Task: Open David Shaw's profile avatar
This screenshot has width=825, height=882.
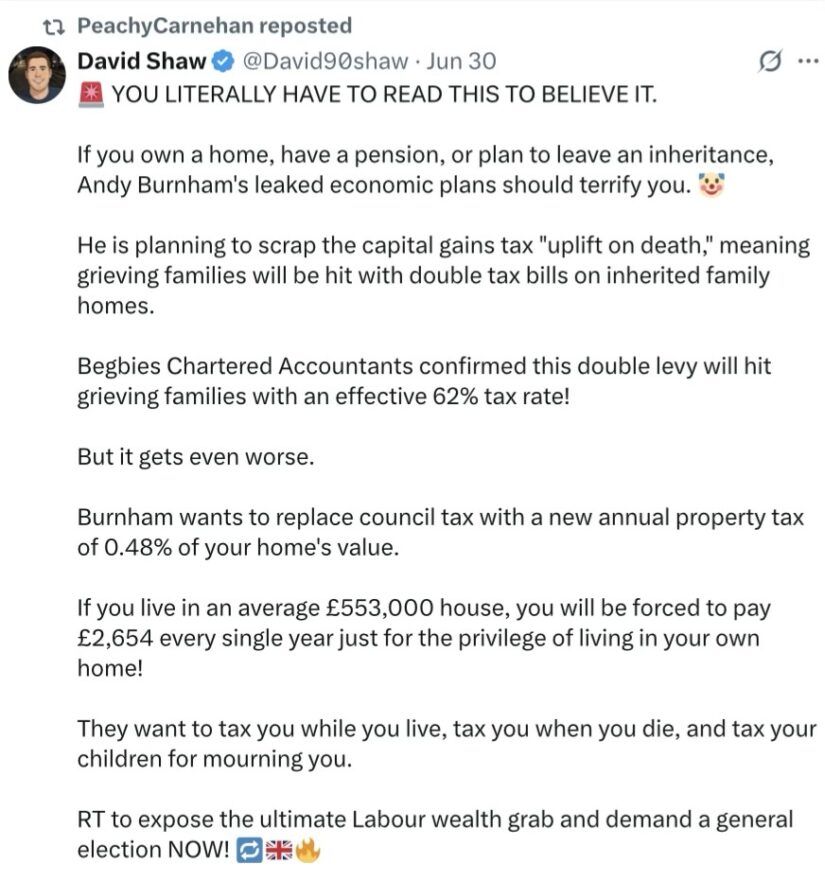Action: pyautogui.click(x=37, y=75)
